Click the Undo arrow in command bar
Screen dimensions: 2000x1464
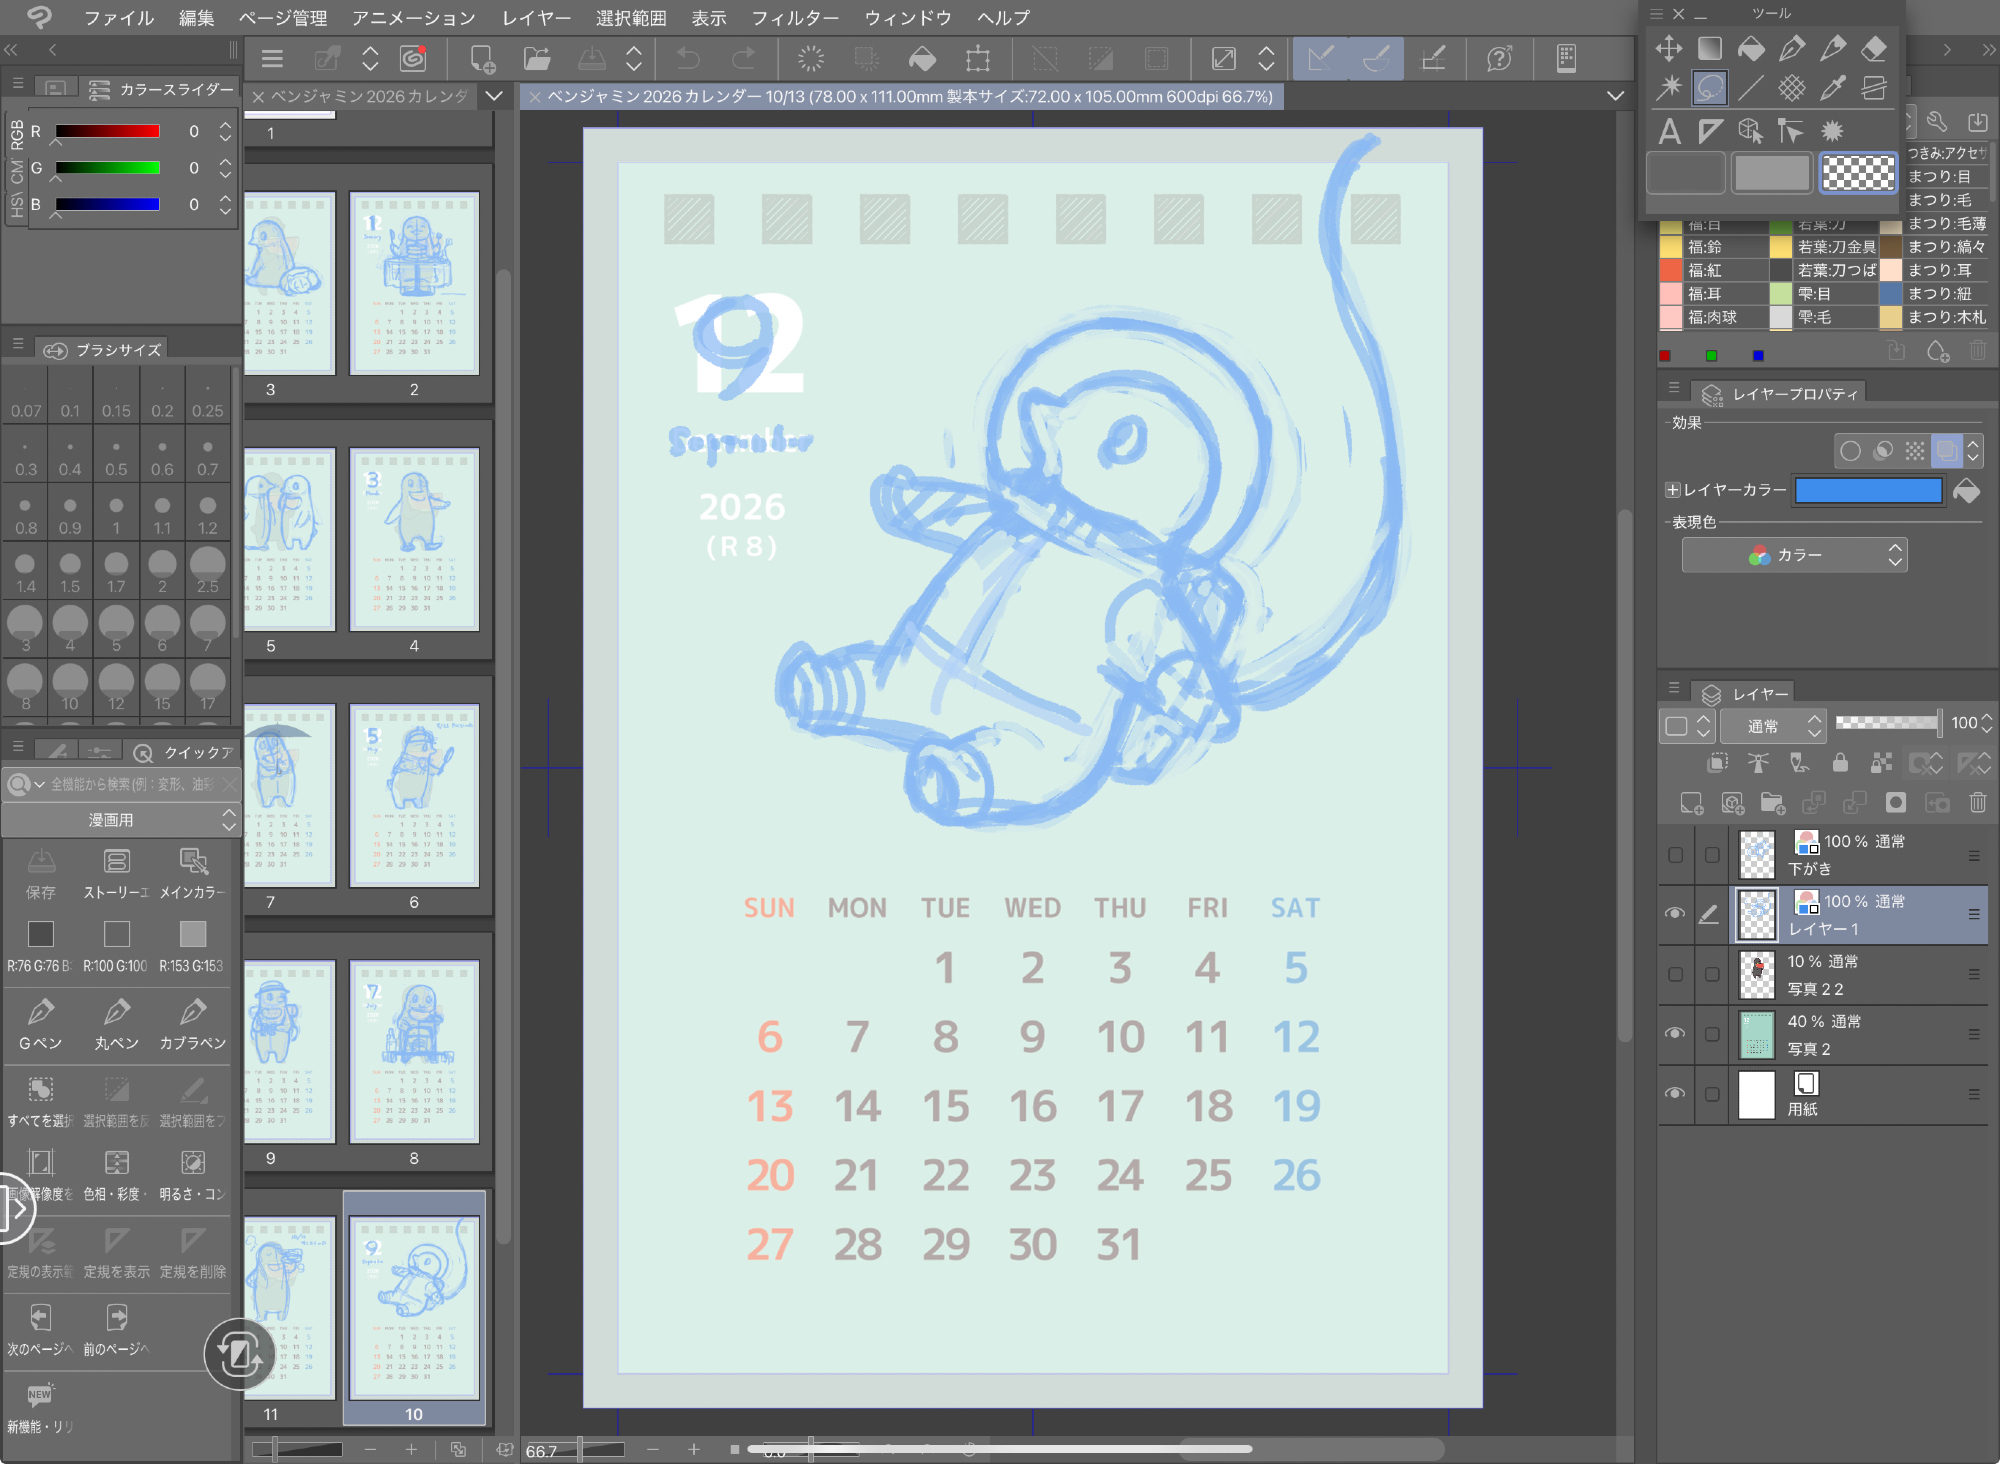click(x=689, y=59)
